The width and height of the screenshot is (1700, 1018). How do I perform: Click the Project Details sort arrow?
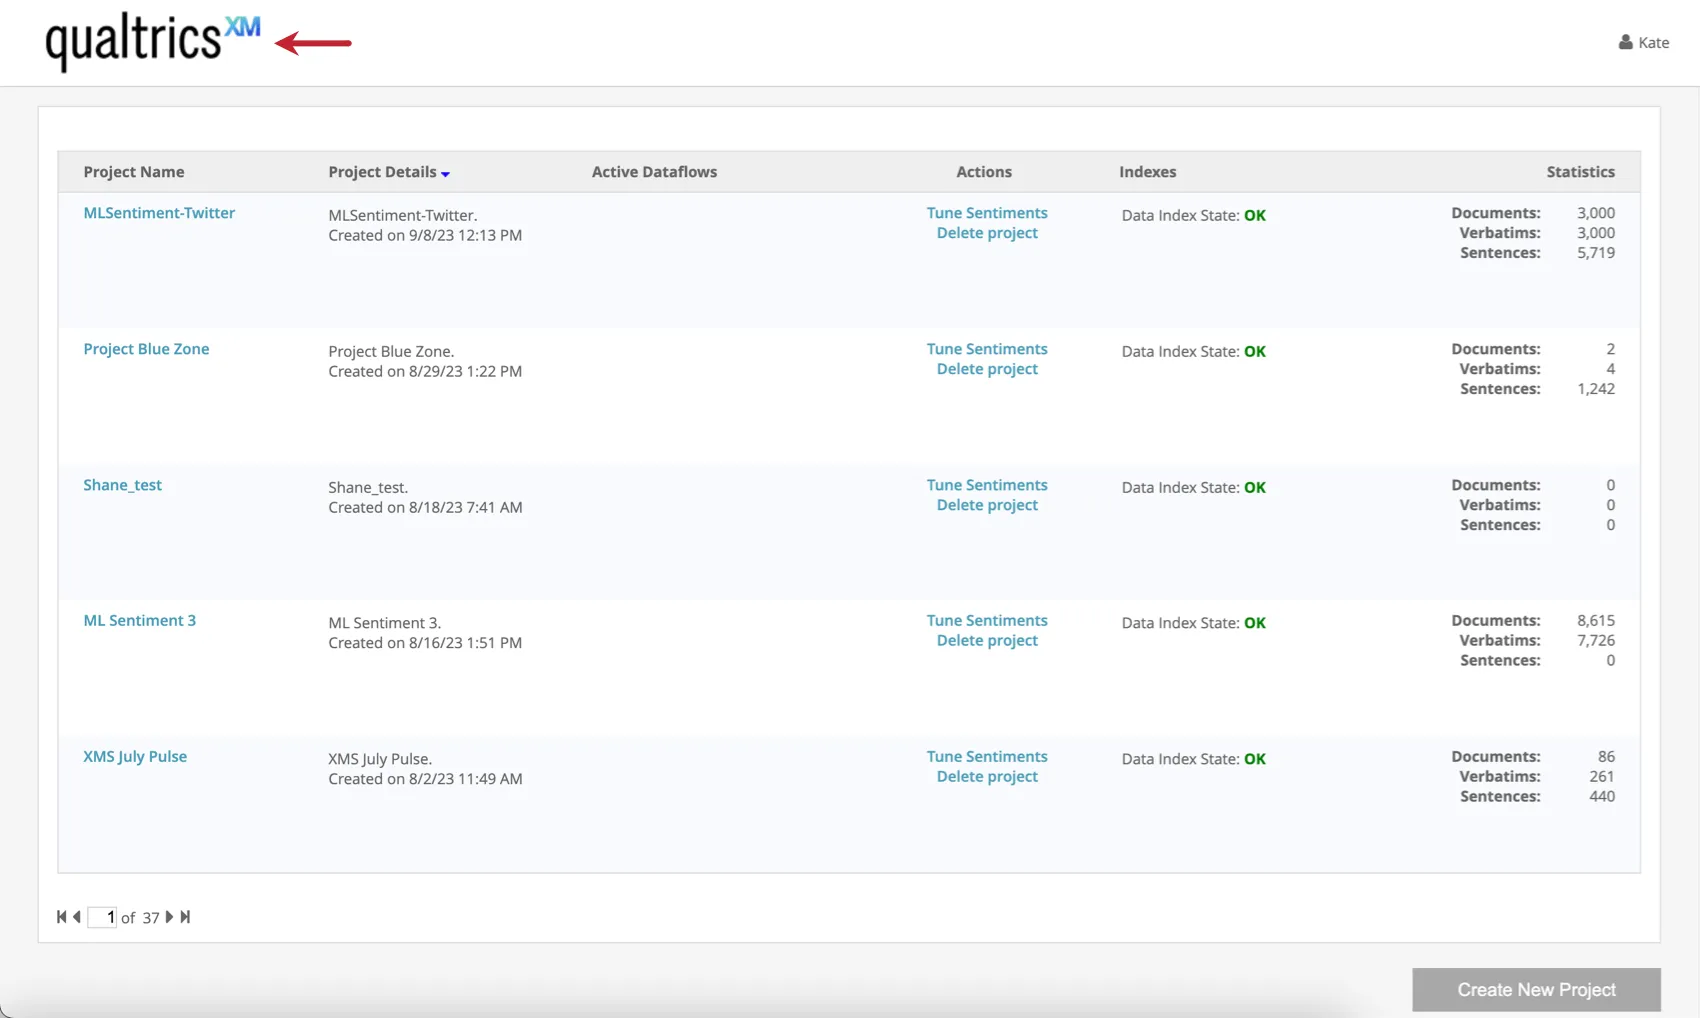click(445, 174)
